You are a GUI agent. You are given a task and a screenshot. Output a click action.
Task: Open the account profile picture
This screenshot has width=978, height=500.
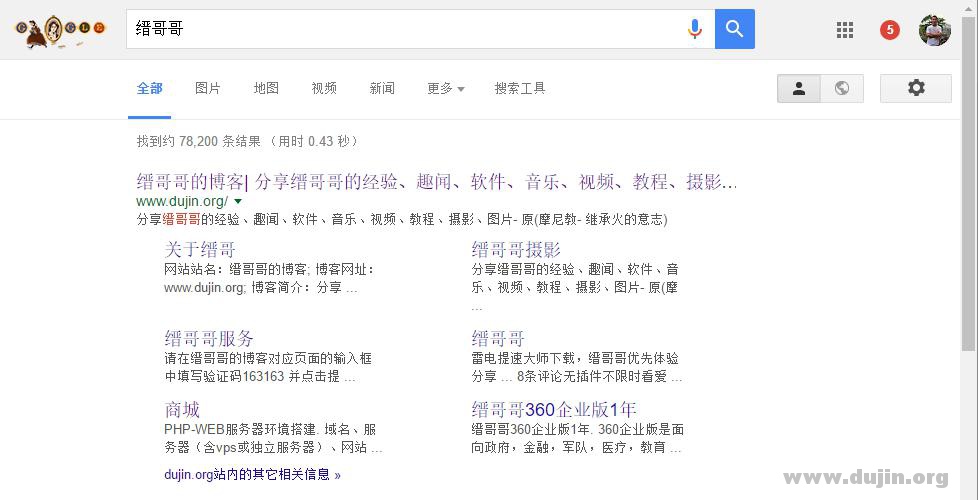pos(935,30)
